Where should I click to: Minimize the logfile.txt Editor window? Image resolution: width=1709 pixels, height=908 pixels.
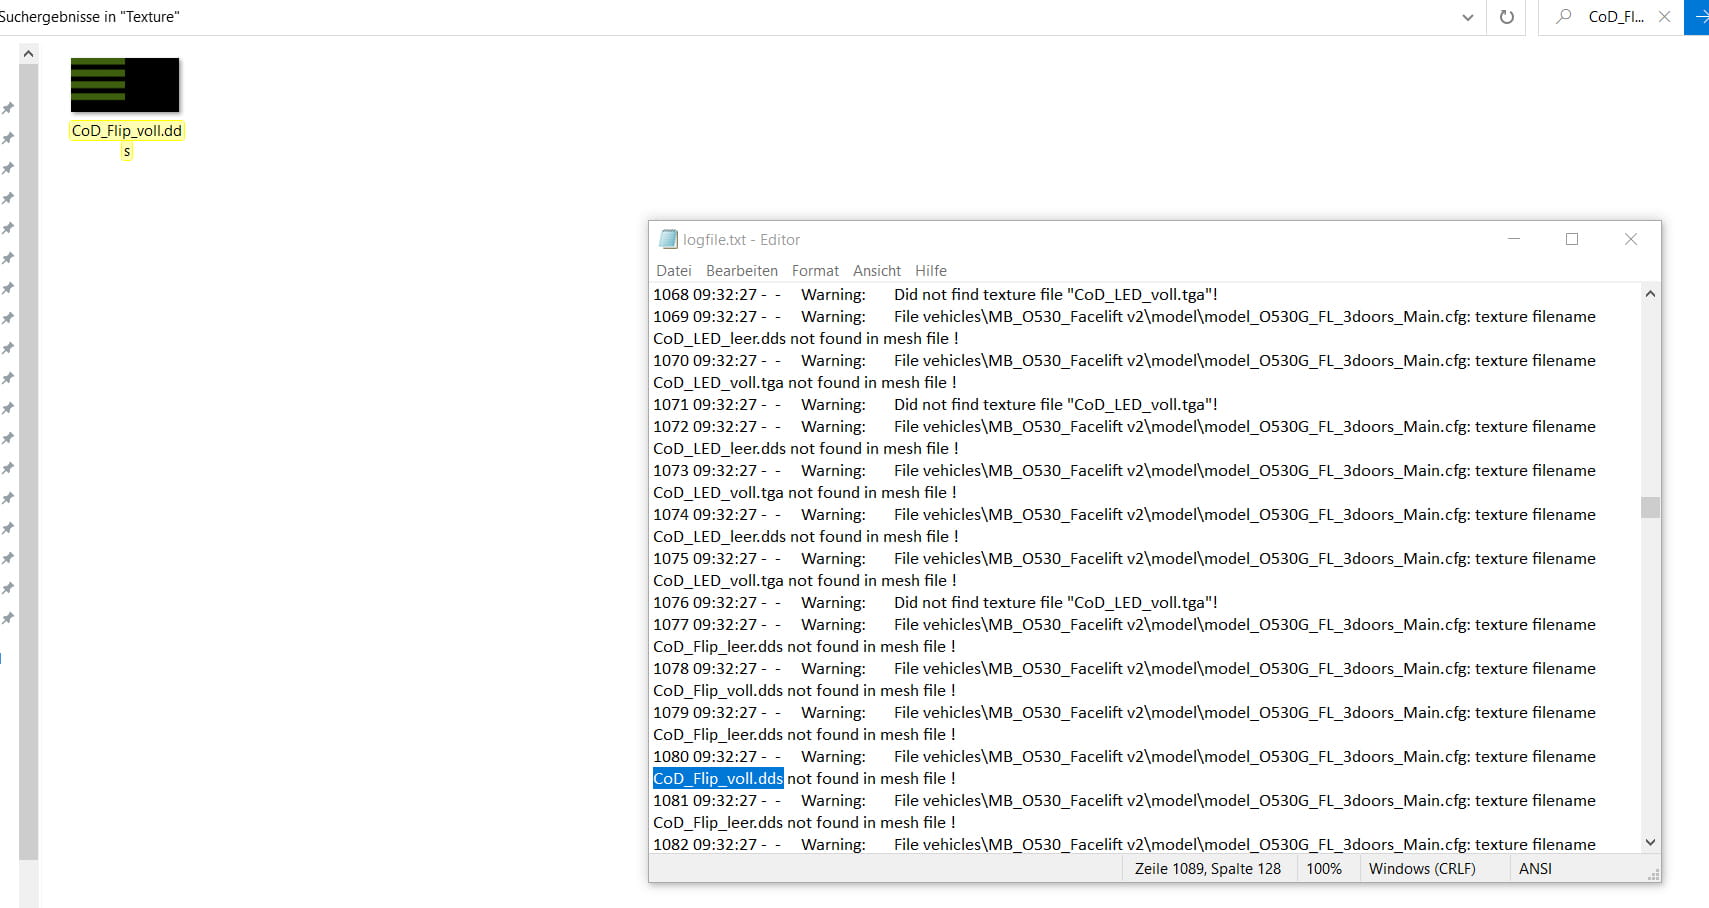click(x=1514, y=240)
